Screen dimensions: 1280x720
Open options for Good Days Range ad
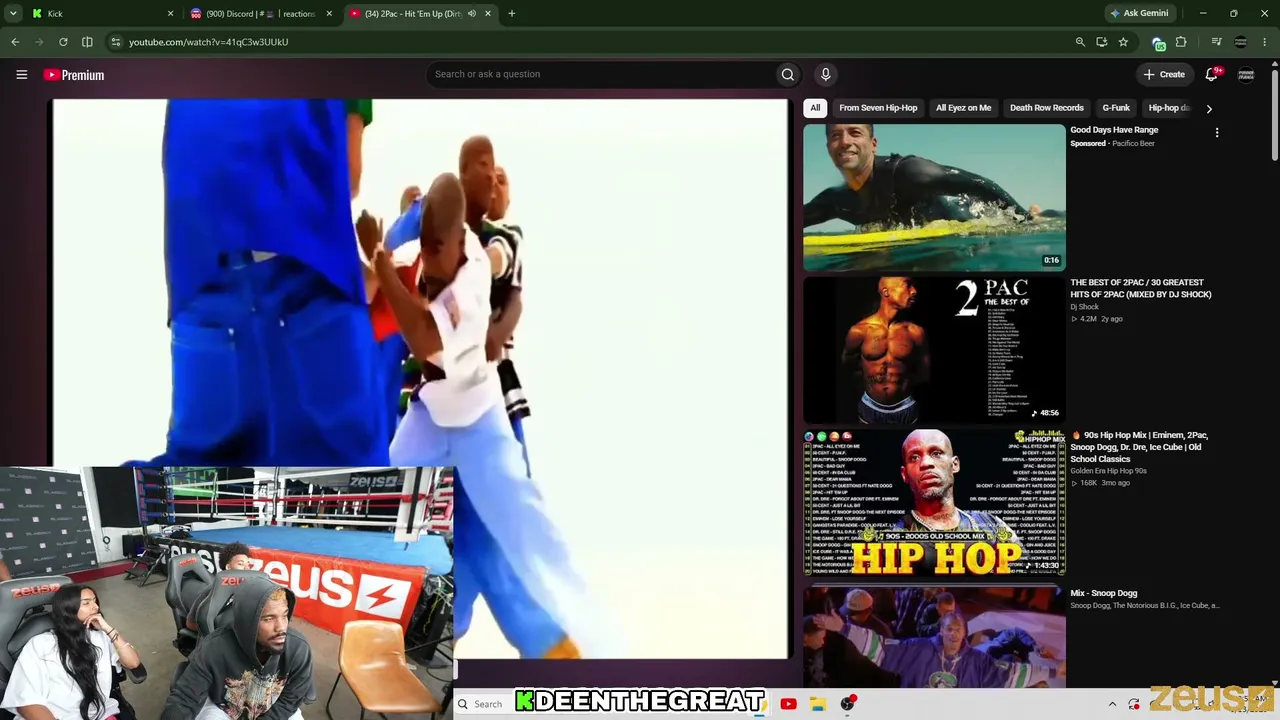point(1217,132)
